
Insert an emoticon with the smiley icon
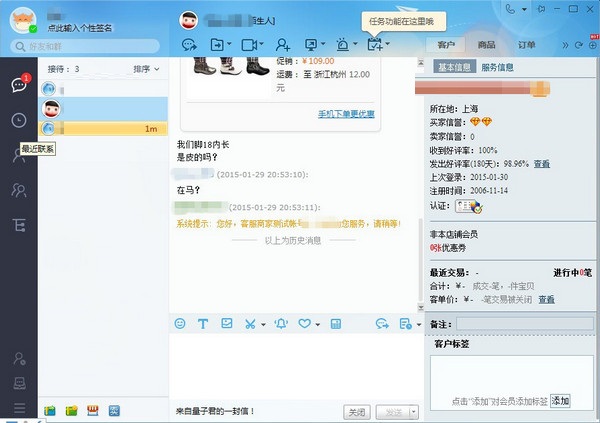pos(180,323)
